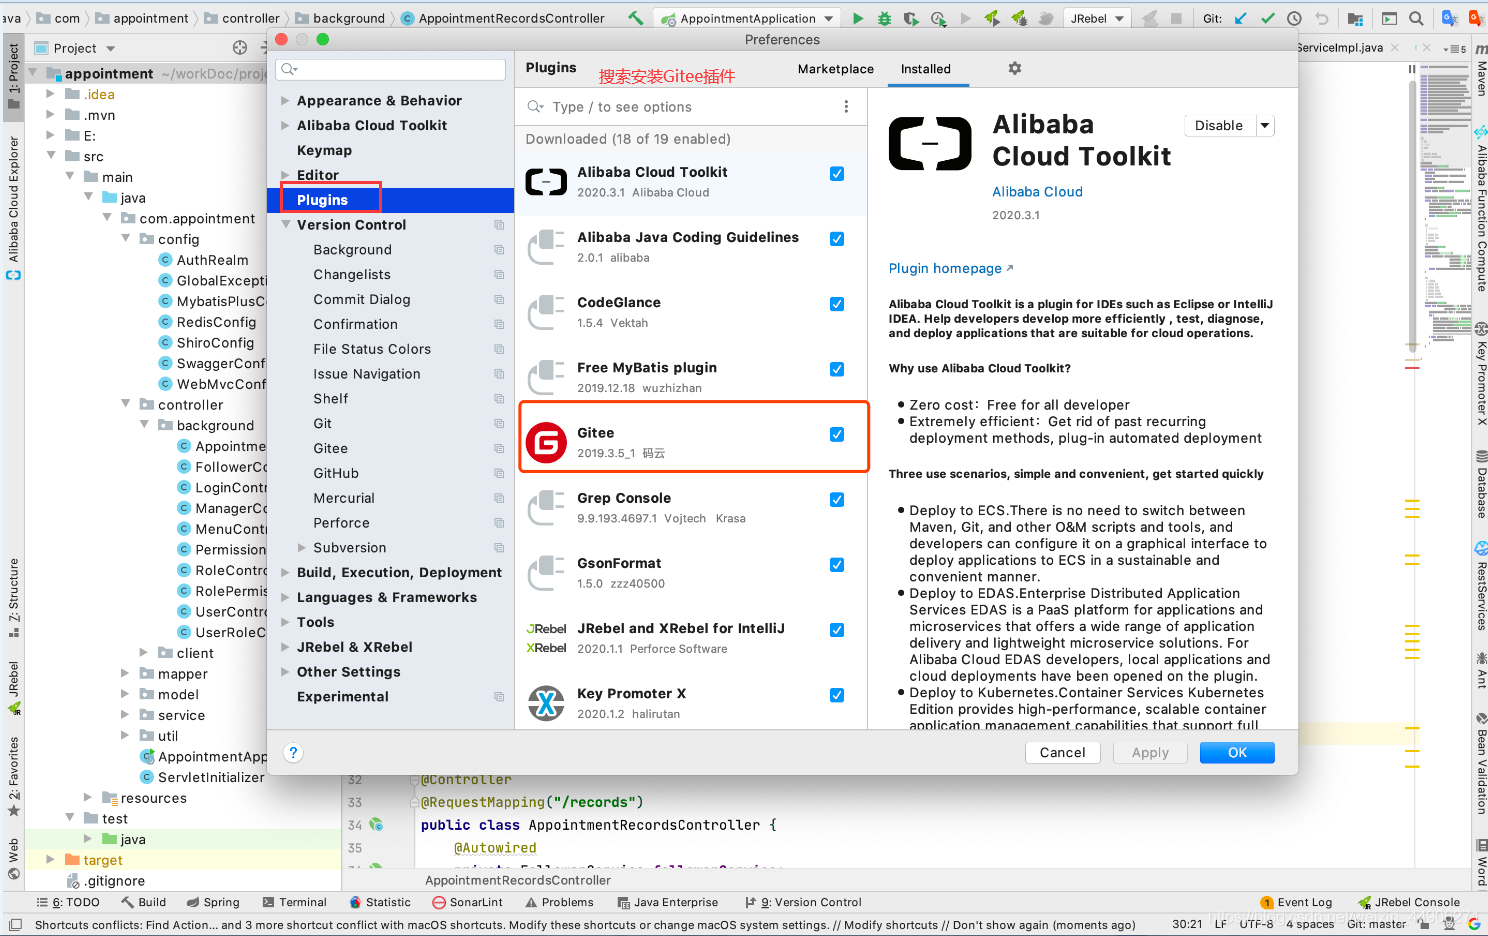Switch to the Installed tab
The image size is (1488, 936).
(926, 69)
